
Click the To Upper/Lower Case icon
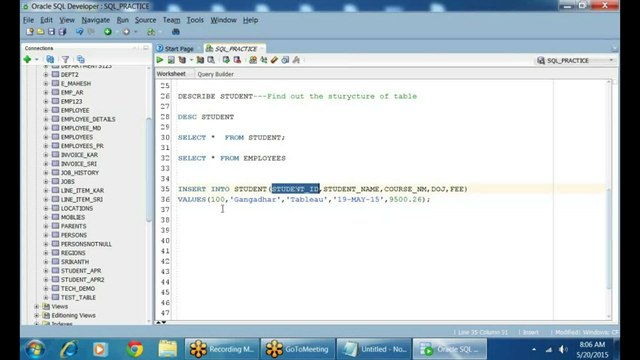[264, 60]
